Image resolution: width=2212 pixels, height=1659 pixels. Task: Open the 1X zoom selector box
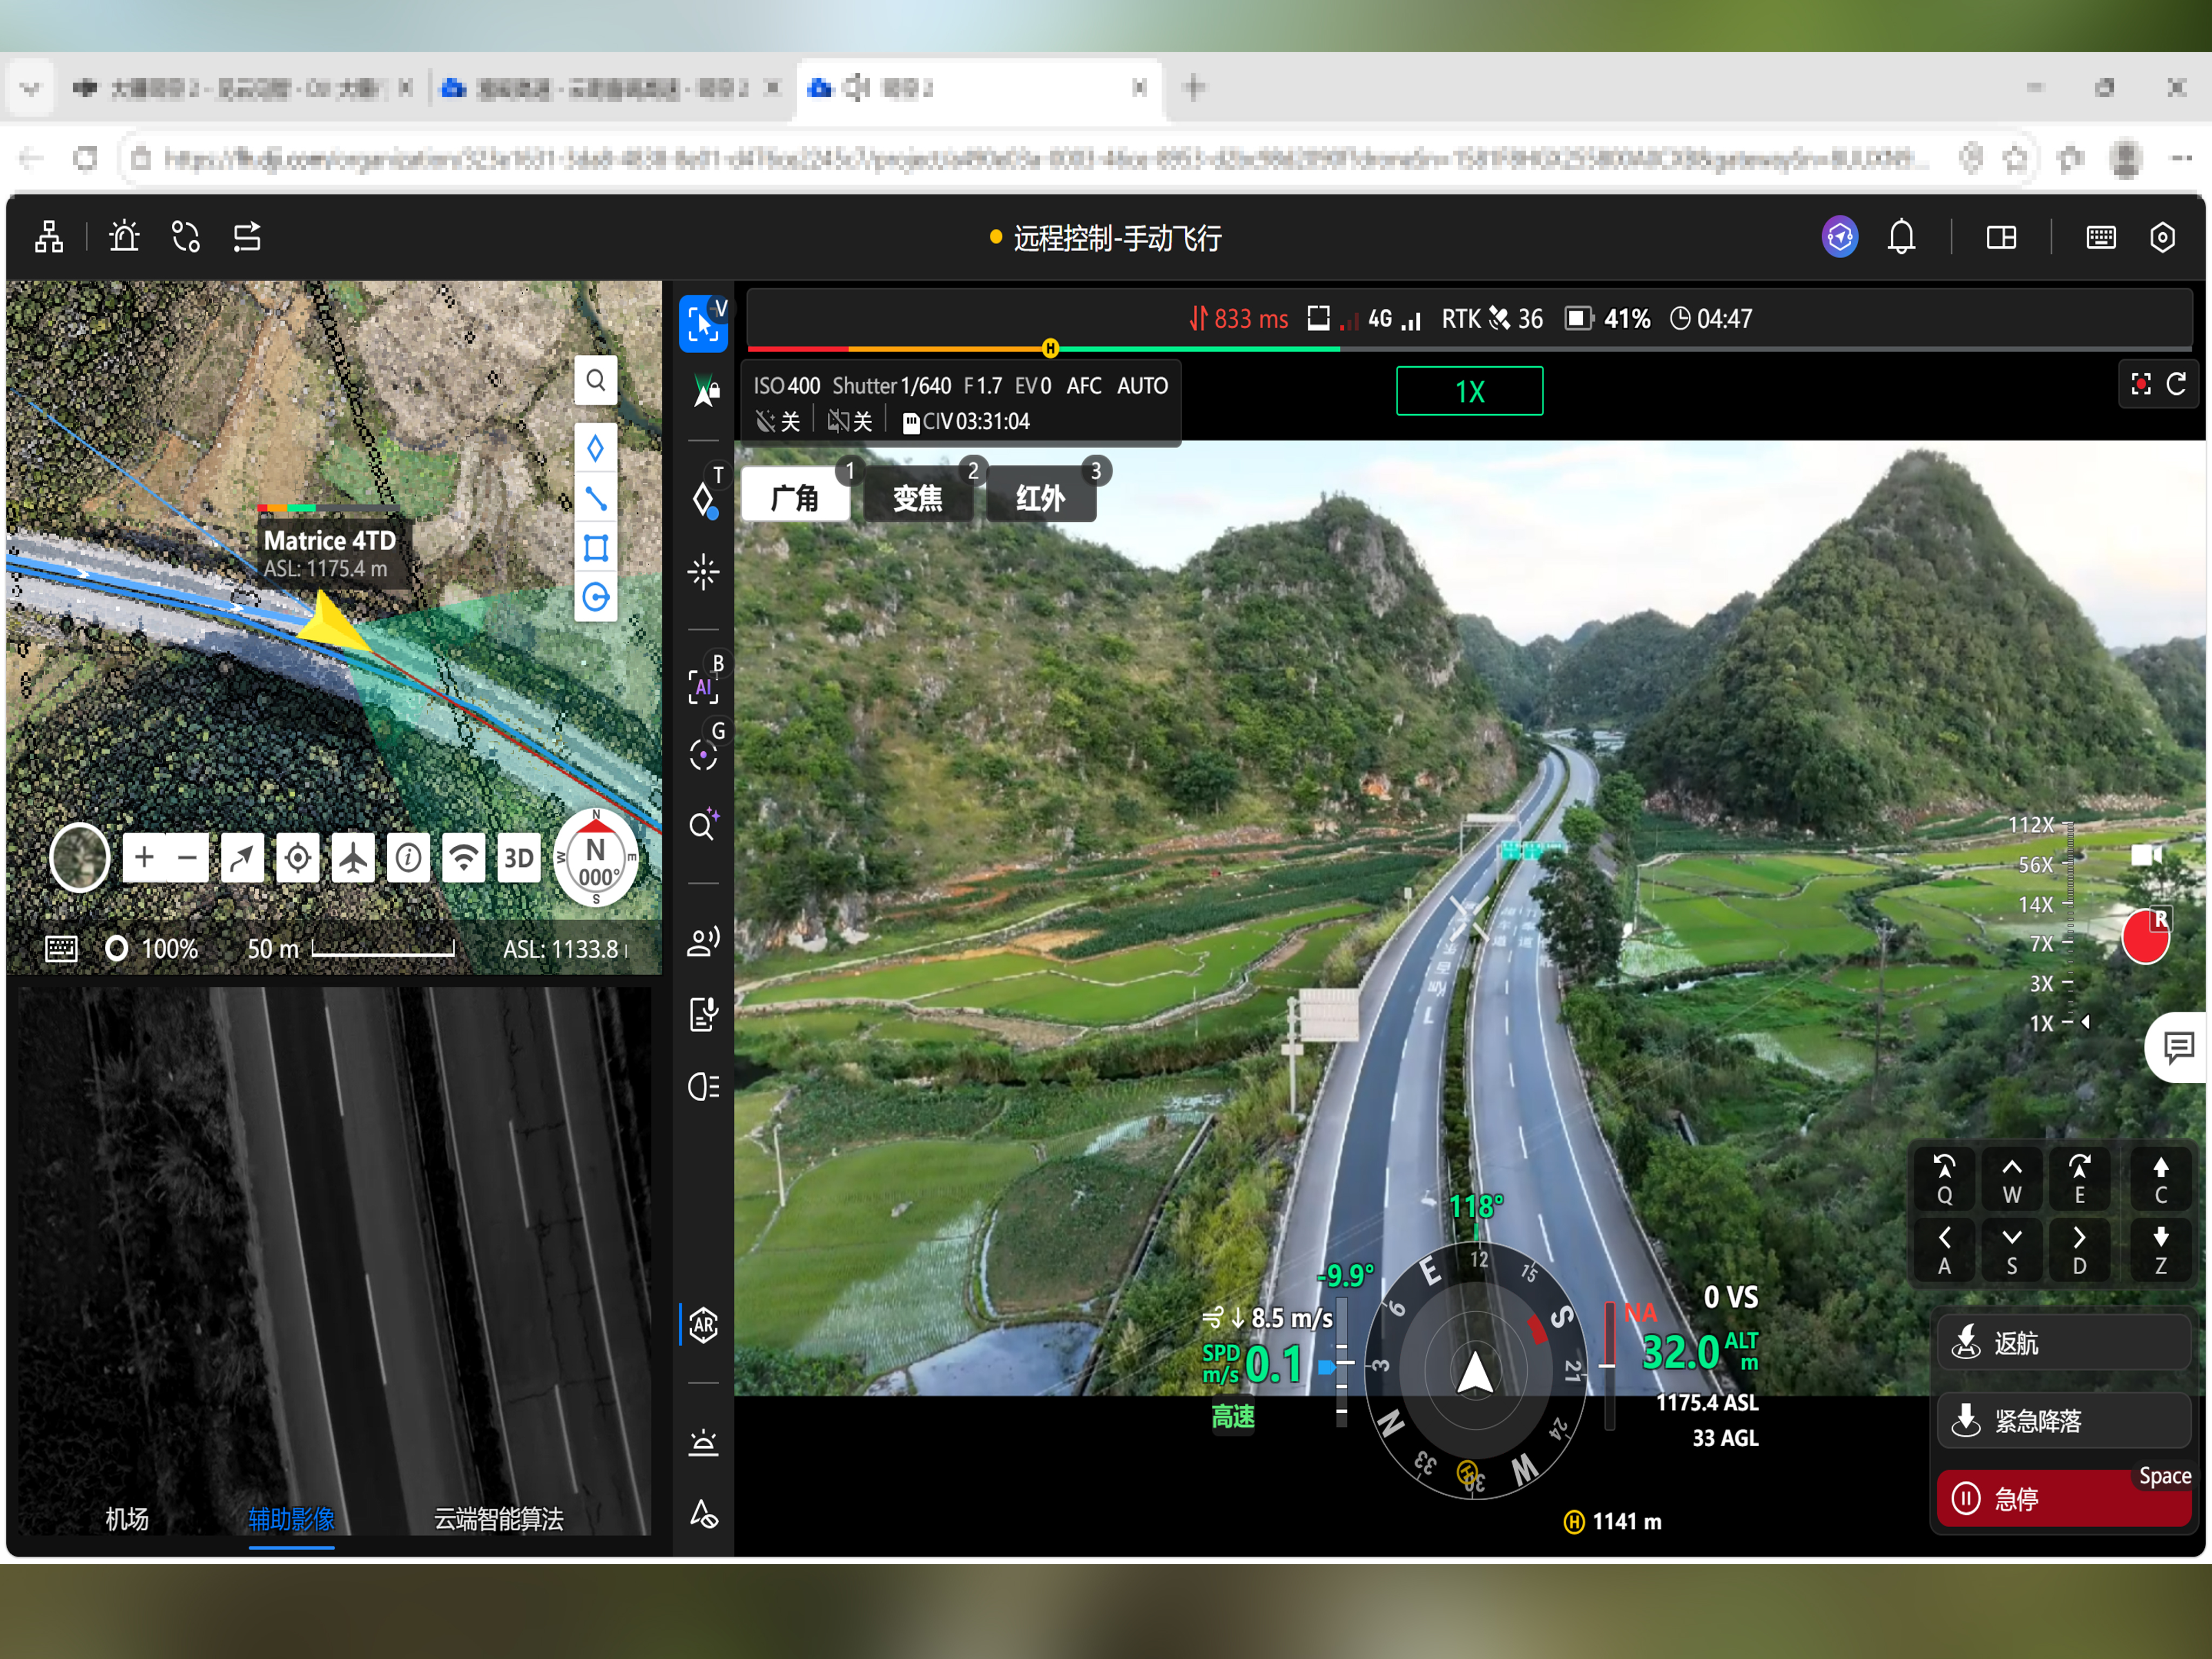tap(1469, 391)
